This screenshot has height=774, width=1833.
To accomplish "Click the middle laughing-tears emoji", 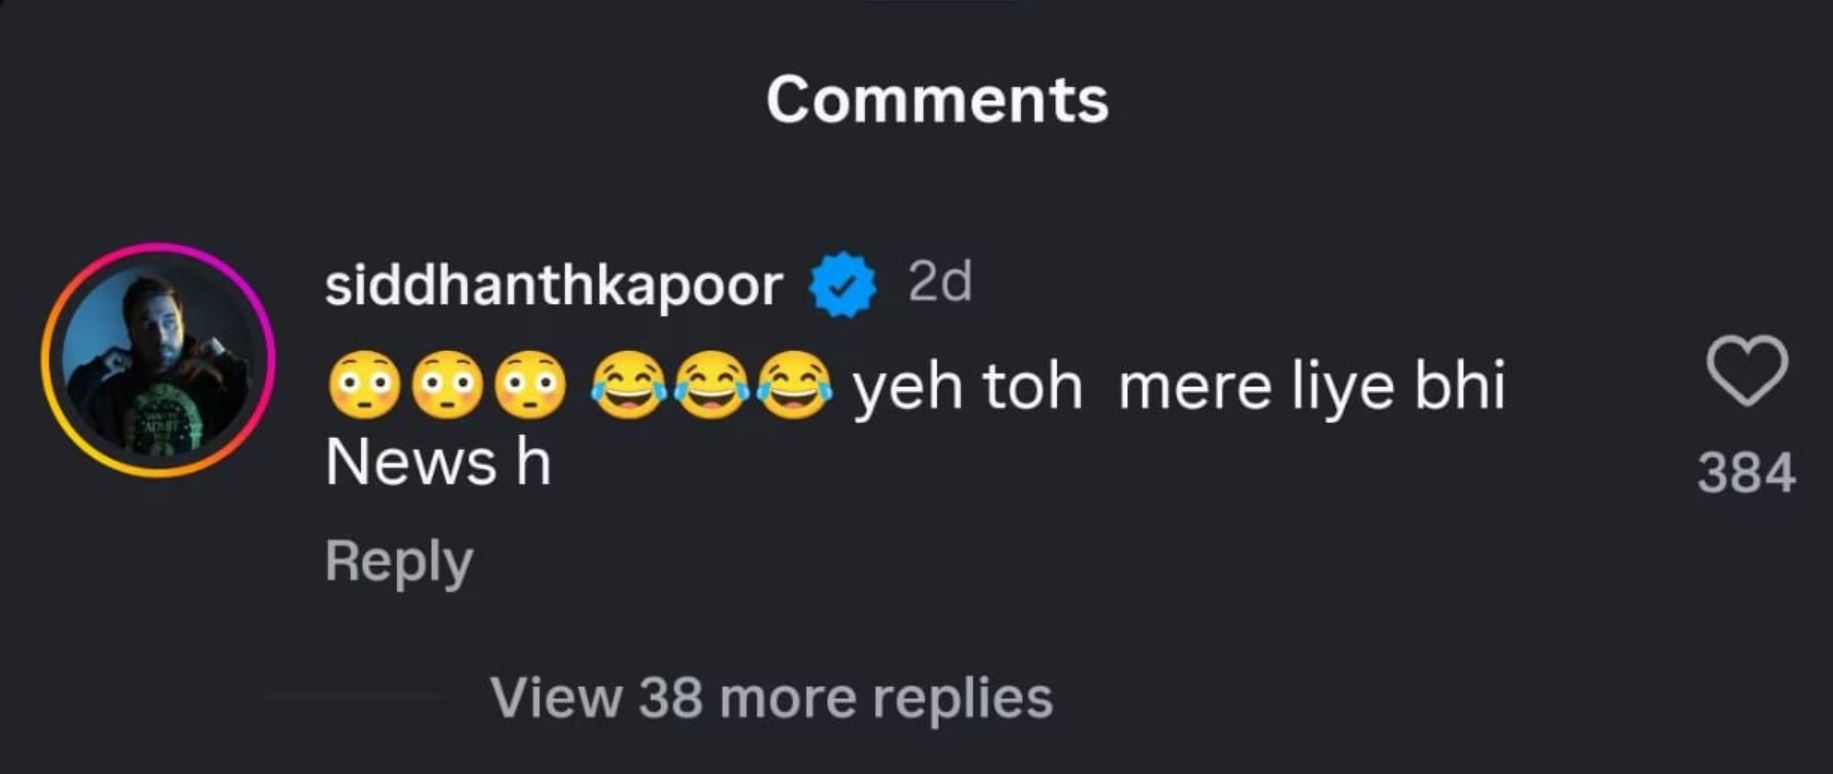I will point(711,385).
